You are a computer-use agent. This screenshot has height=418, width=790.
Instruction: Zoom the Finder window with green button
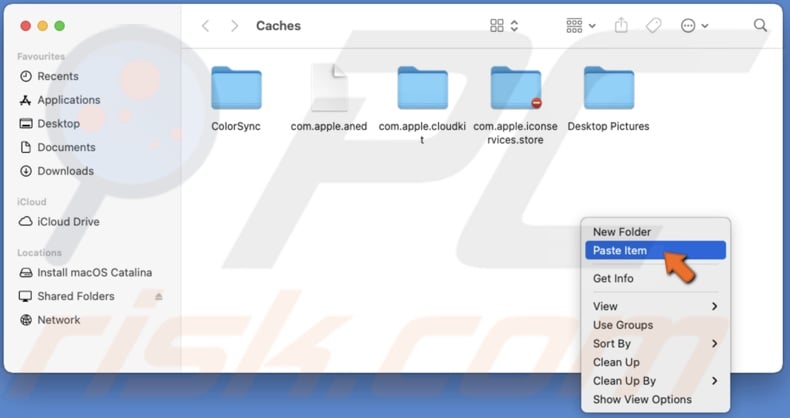click(x=59, y=26)
